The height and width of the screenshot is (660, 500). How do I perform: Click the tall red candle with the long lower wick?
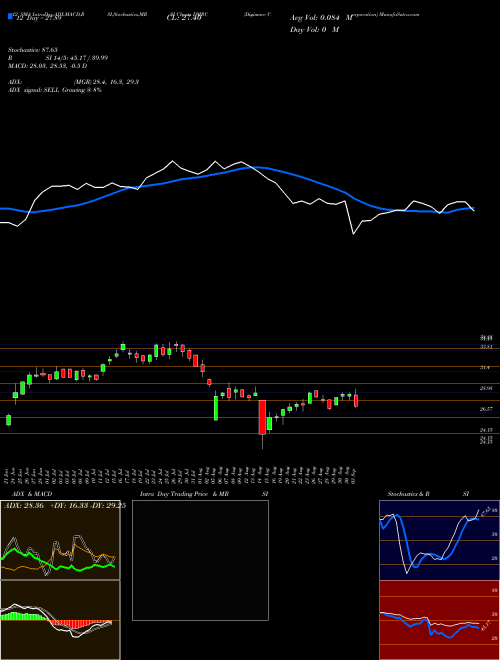tap(262, 417)
